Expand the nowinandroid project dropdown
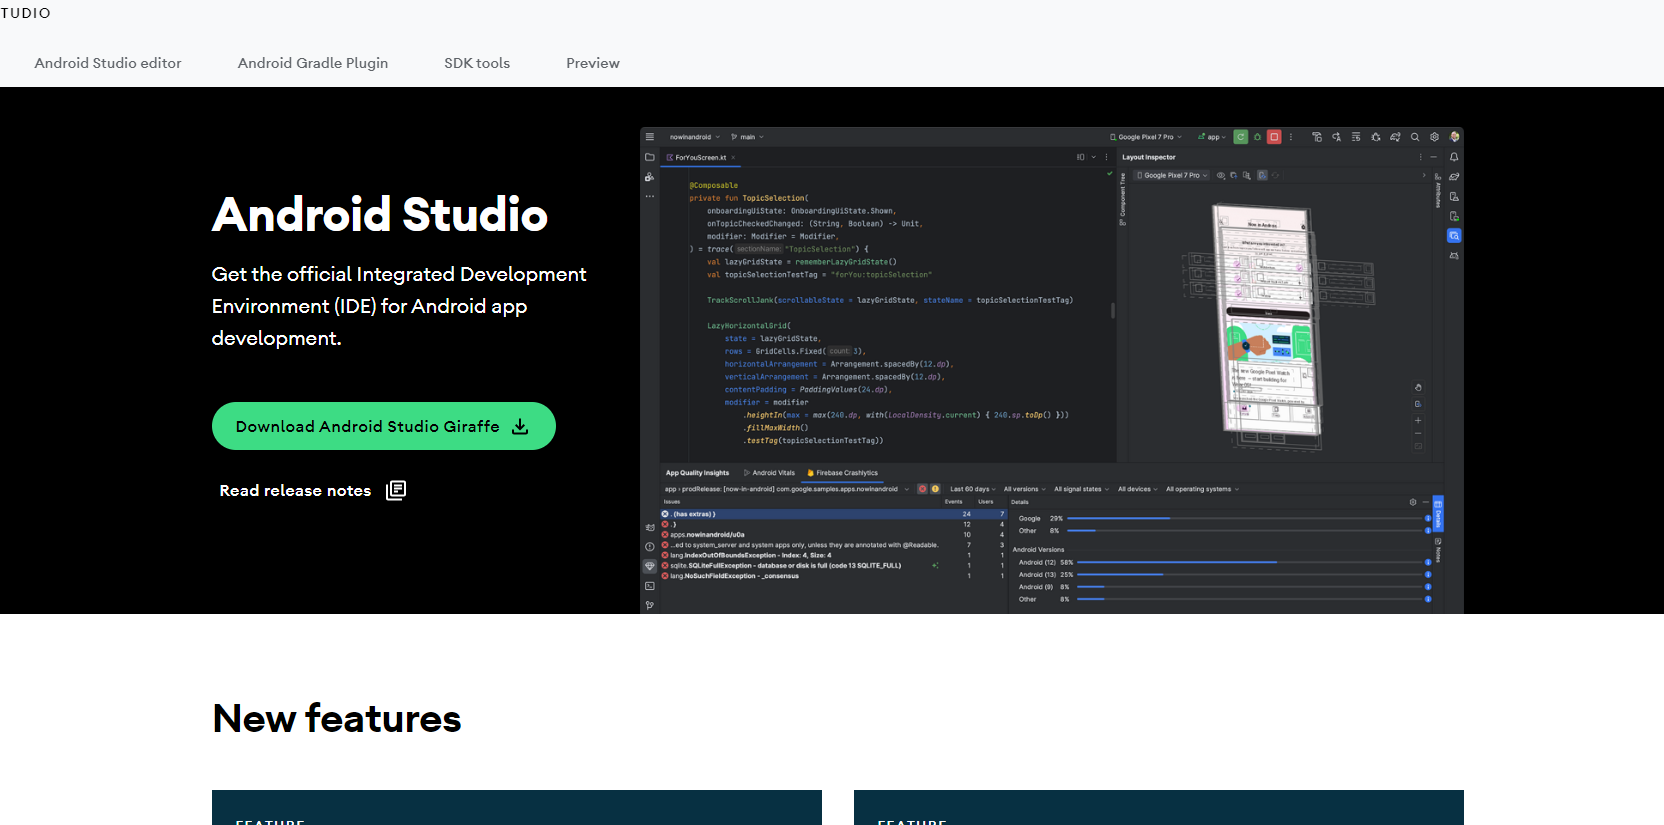The height and width of the screenshot is (825, 1664). [x=694, y=137]
